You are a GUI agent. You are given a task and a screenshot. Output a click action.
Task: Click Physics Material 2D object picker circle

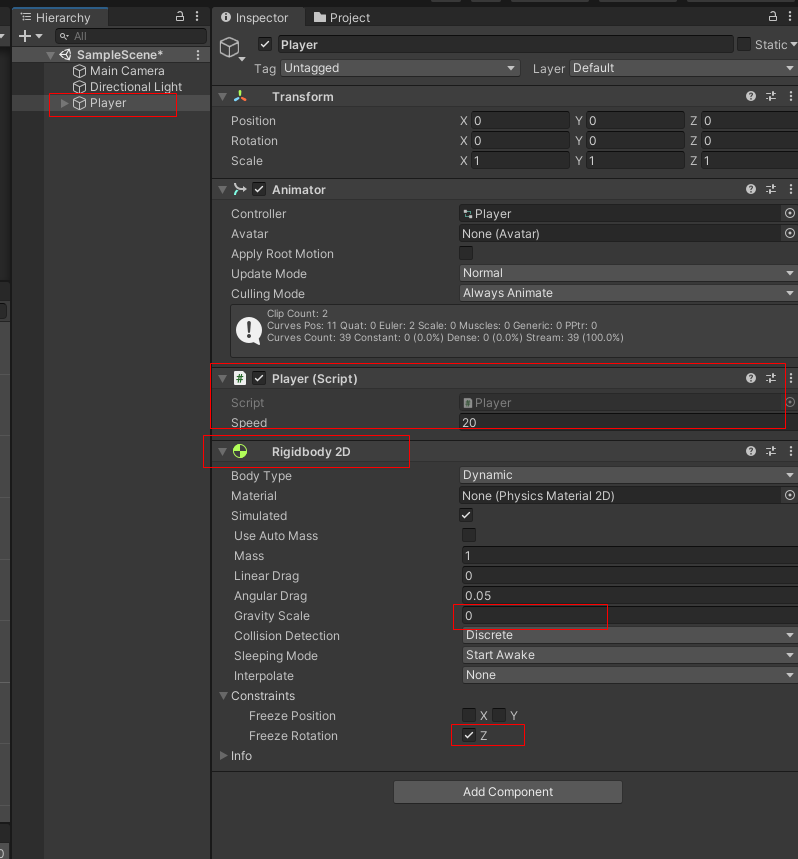(790, 495)
